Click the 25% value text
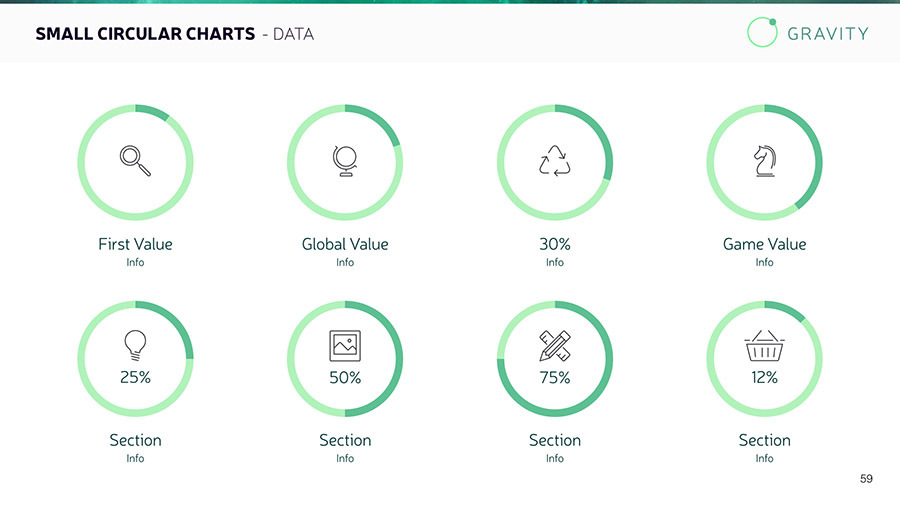 [x=135, y=378]
